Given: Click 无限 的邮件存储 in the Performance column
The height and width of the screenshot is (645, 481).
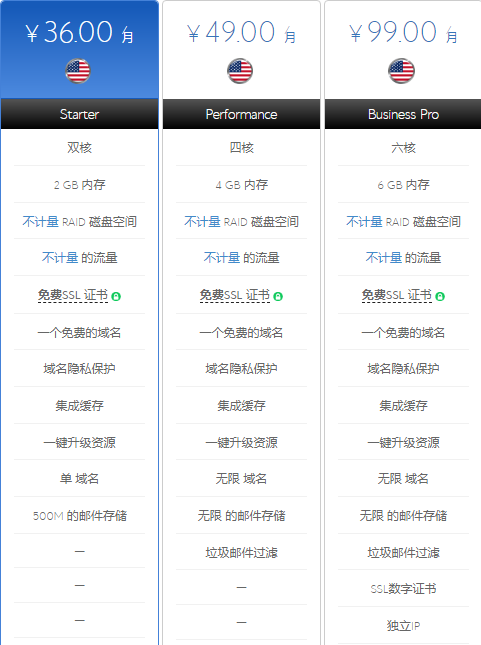Looking at the screenshot, I should point(241,516).
